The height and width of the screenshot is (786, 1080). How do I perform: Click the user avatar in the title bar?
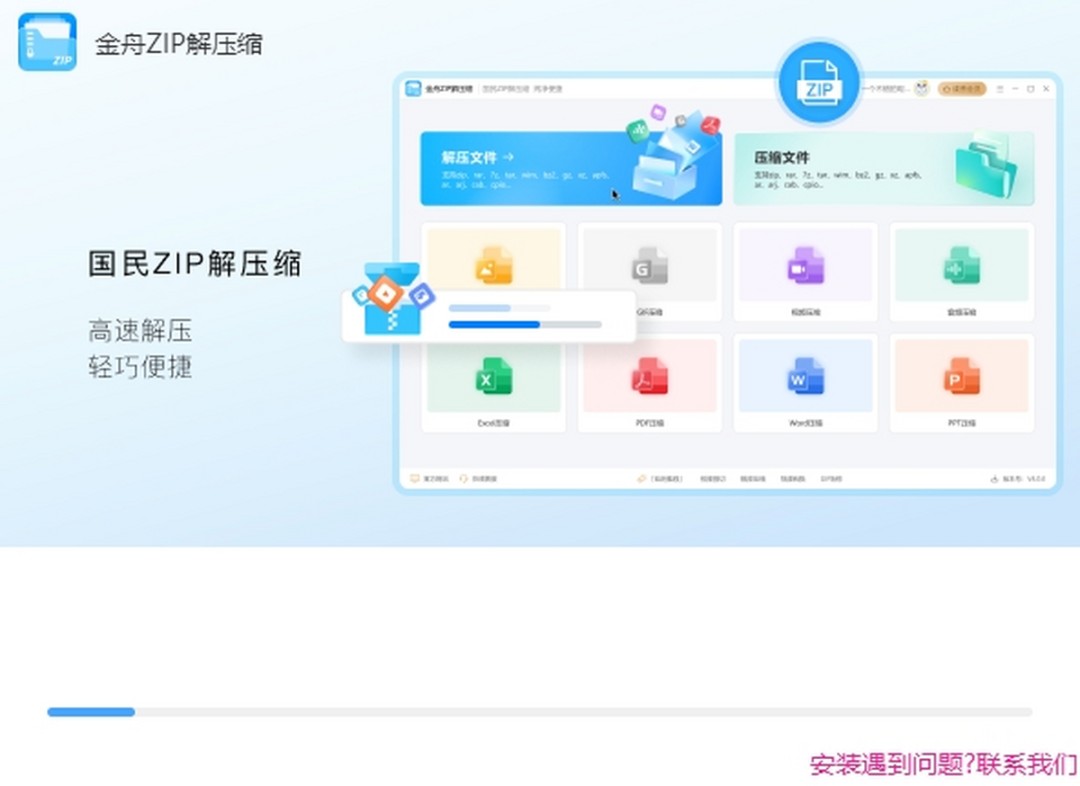922,88
